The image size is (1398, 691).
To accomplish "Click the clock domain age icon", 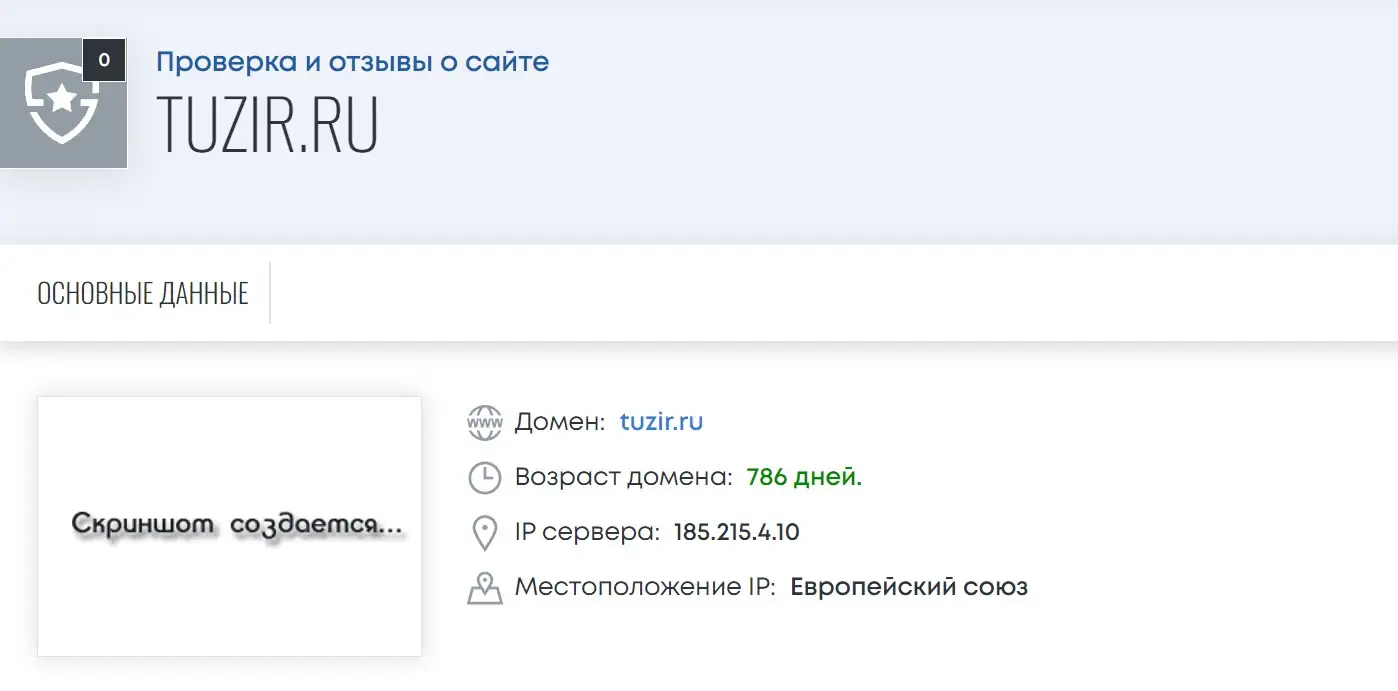I will coord(485,478).
